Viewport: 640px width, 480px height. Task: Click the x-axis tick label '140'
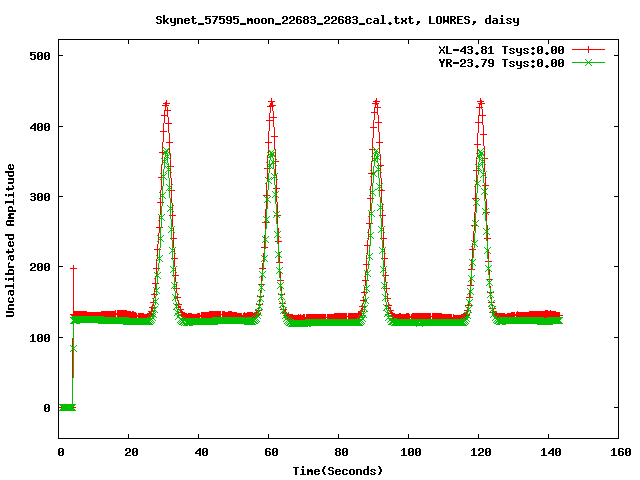coord(551,452)
